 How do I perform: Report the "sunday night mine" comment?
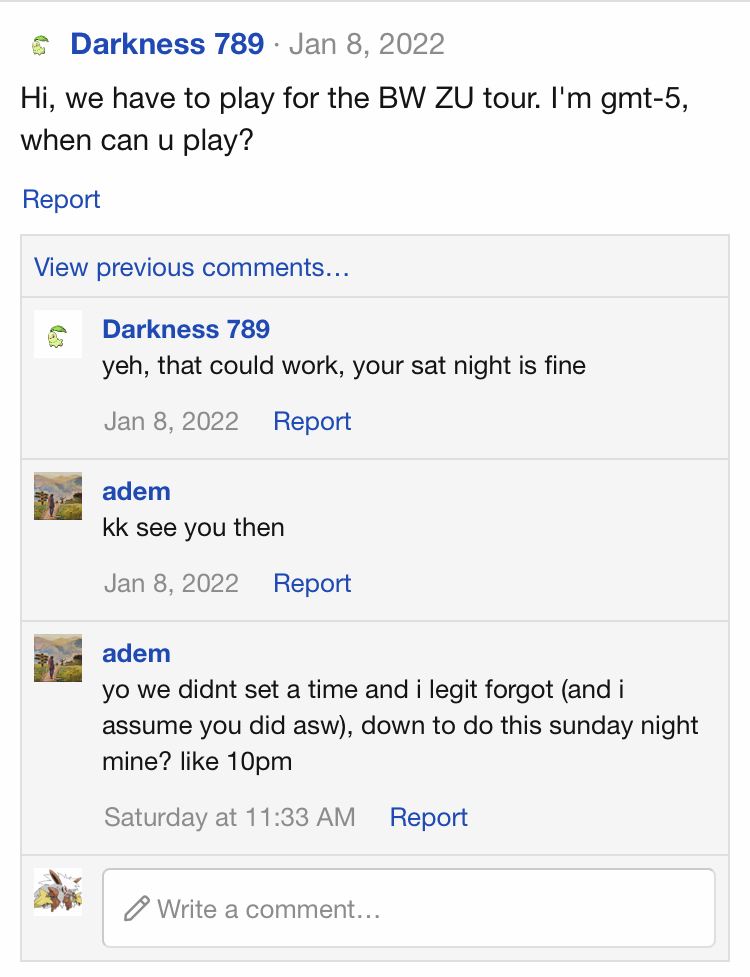428,817
